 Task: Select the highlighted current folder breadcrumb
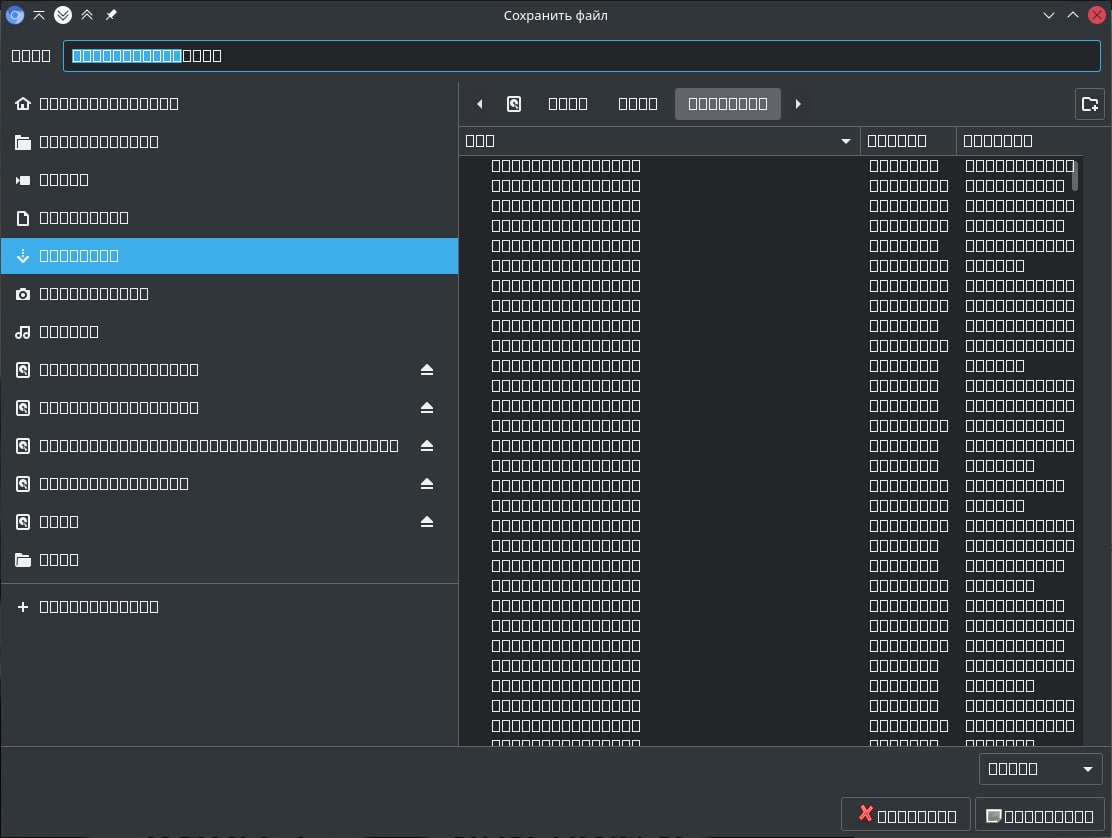click(x=728, y=104)
